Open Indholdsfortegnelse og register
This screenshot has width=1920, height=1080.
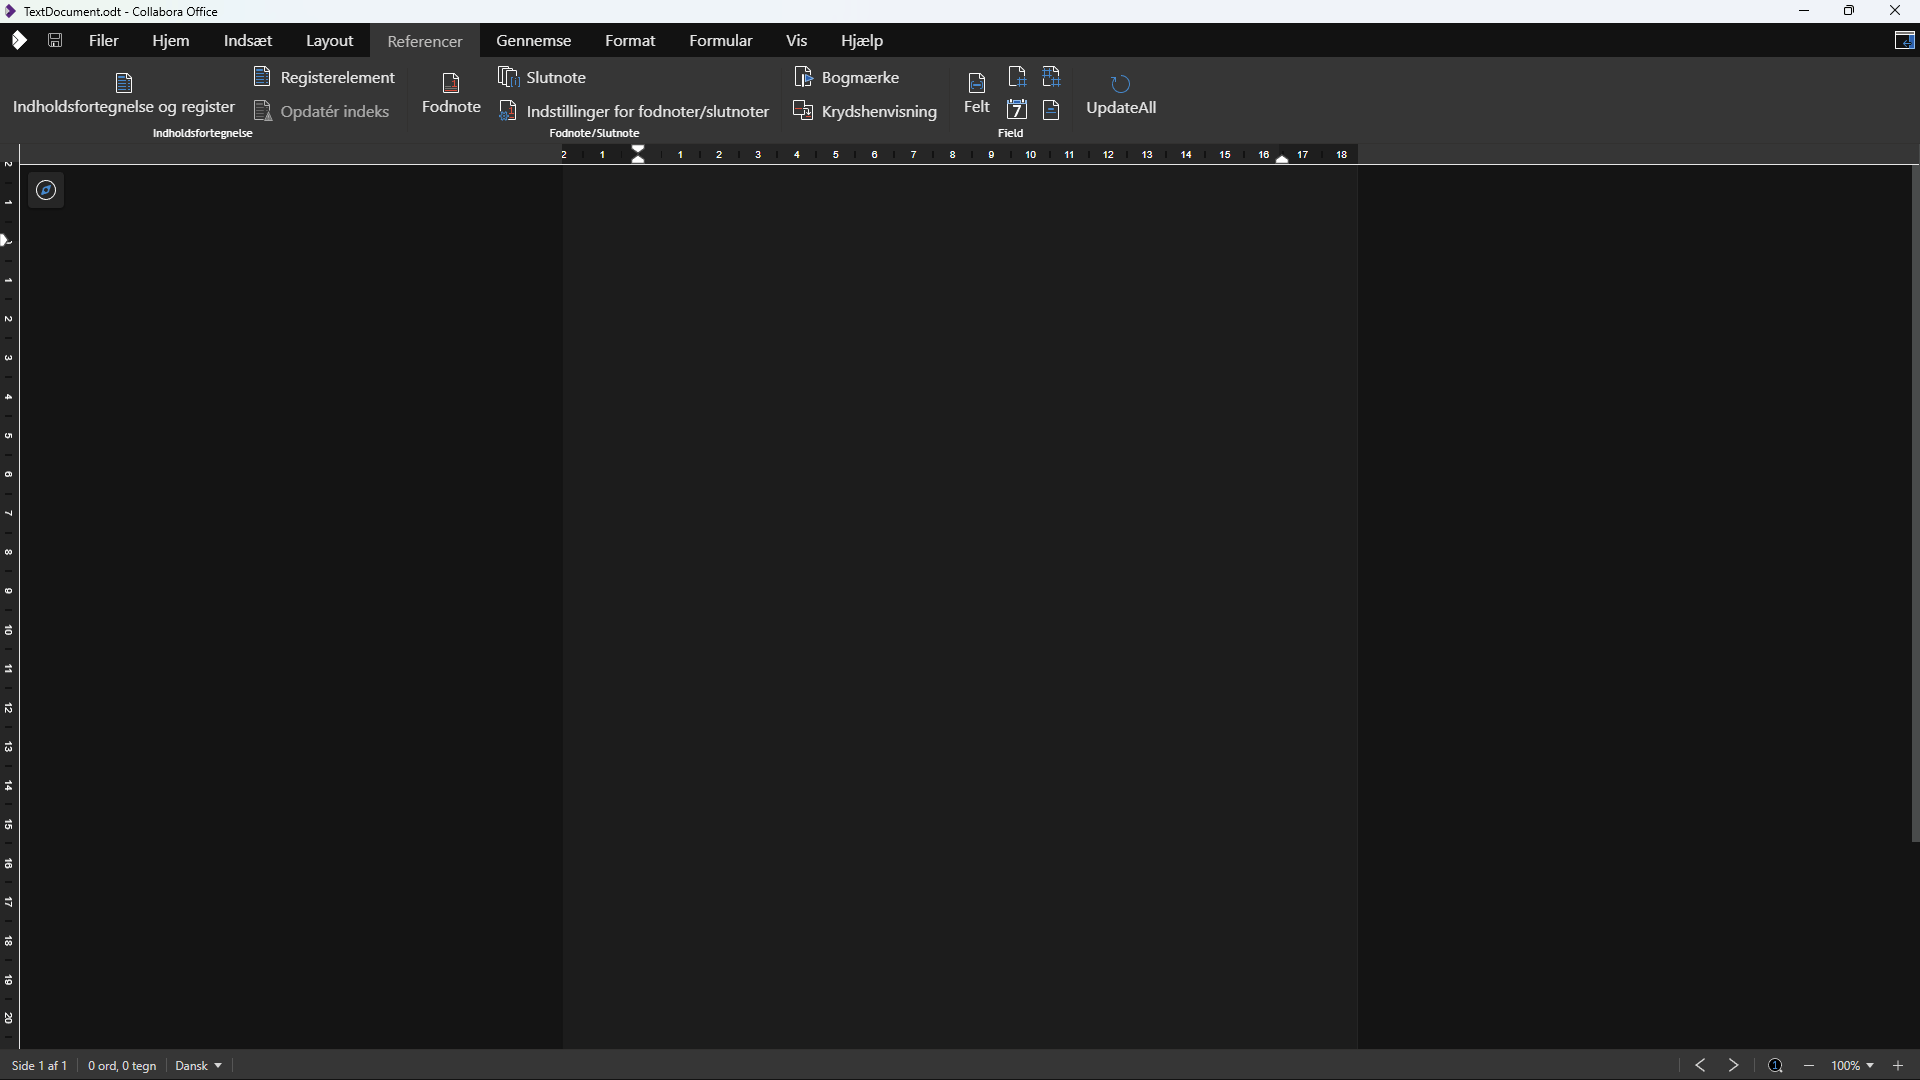[x=124, y=92]
